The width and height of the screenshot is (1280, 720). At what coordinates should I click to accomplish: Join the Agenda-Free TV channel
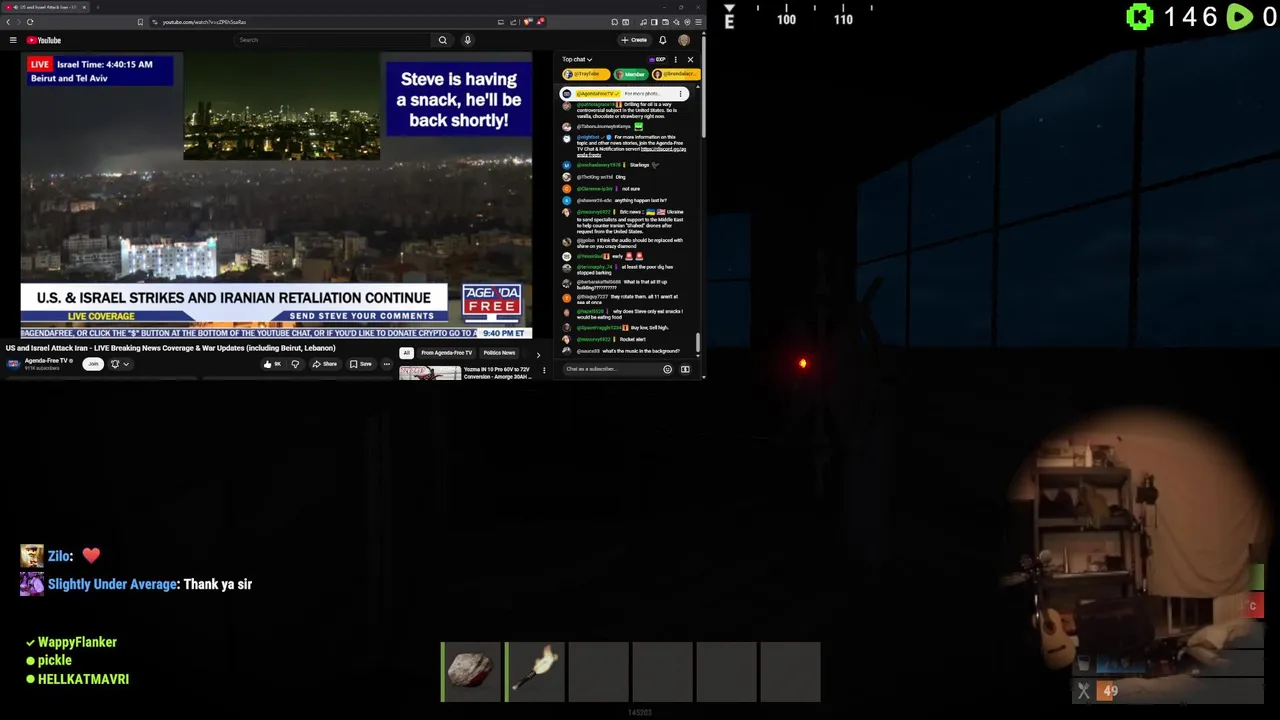pos(93,364)
